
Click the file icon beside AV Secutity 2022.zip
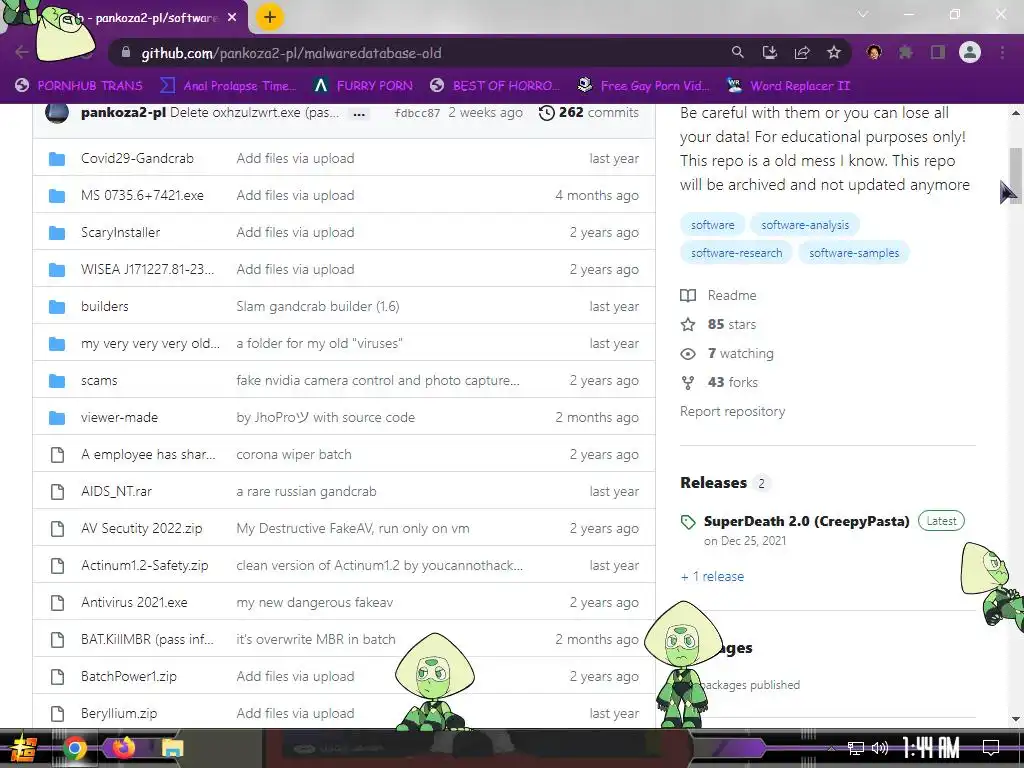(x=57, y=528)
